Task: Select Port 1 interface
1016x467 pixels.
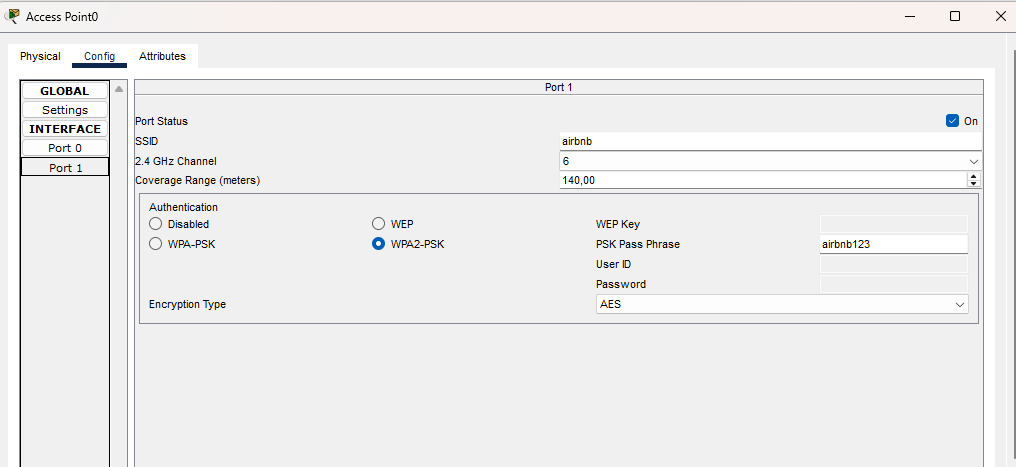Action: pyautogui.click(x=65, y=168)
